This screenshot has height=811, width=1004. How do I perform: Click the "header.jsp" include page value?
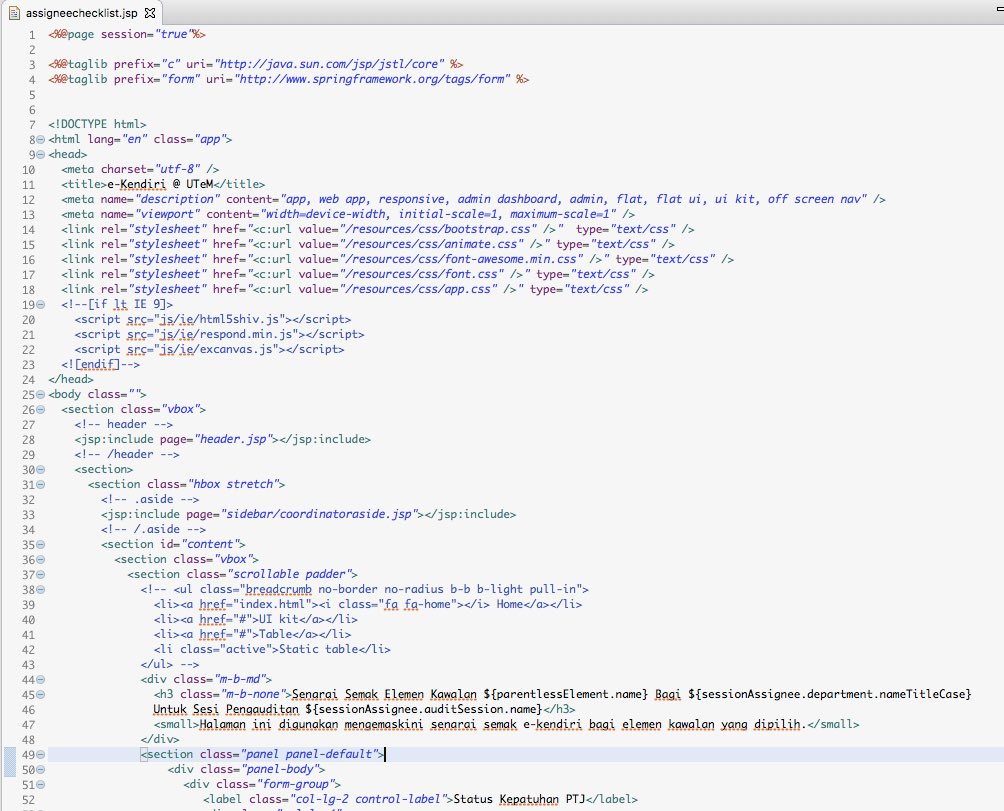[233, 439]
